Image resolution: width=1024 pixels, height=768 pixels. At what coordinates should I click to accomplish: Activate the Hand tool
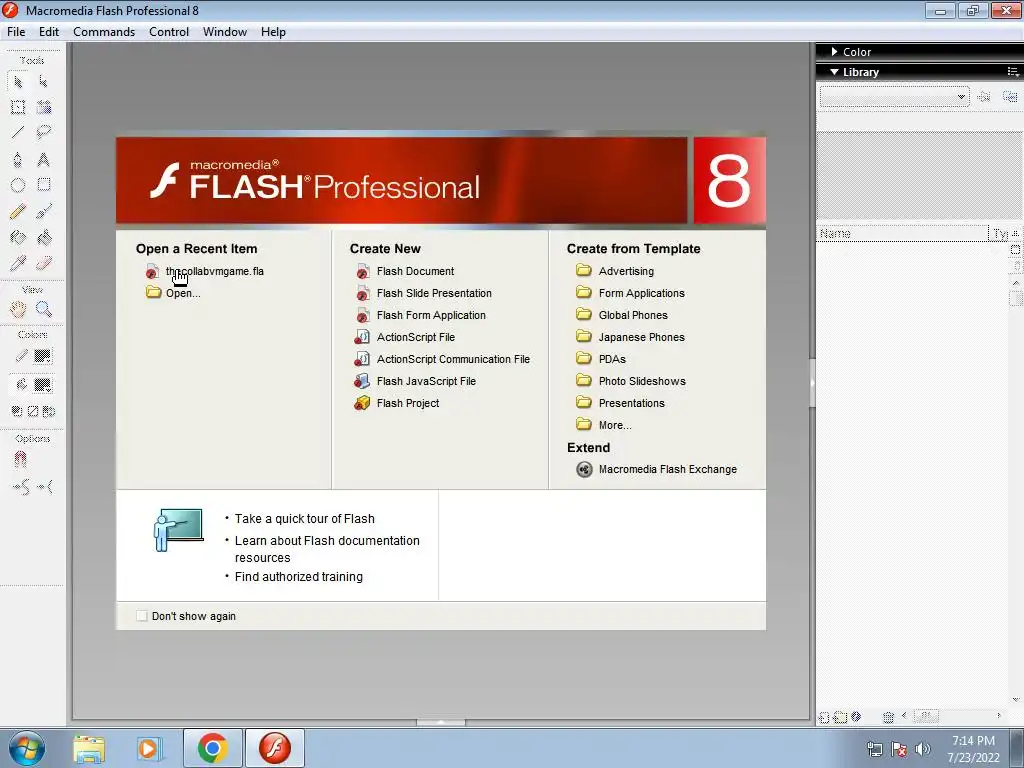point(18,309)
